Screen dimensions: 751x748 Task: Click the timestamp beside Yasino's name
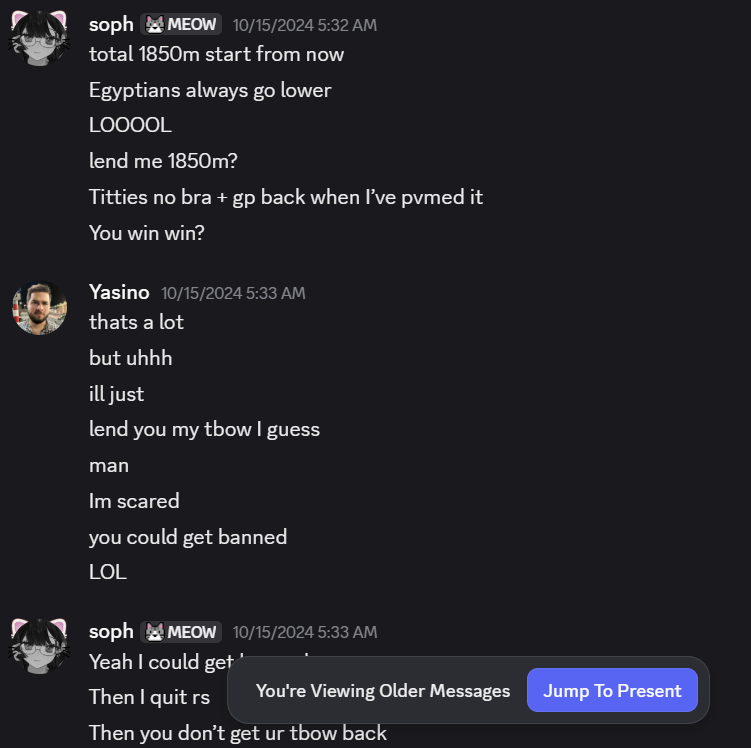pos(233,293)
